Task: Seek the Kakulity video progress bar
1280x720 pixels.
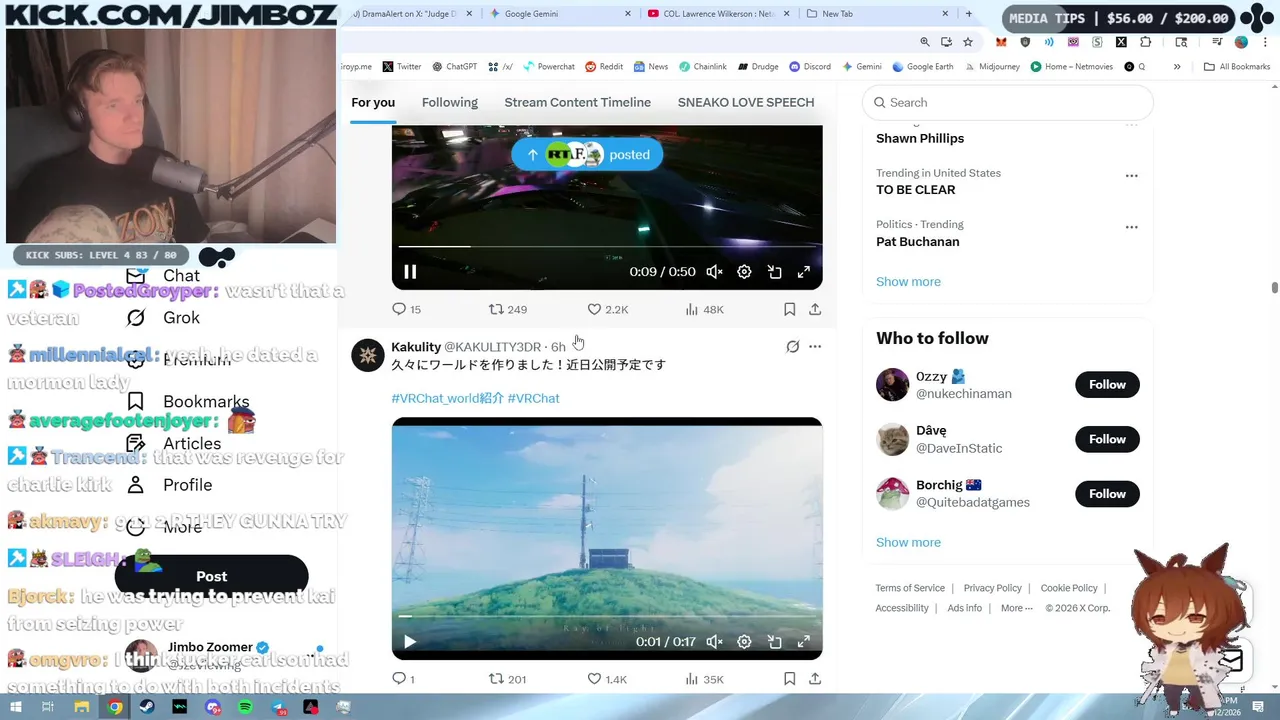Action: tap(607, 616)
